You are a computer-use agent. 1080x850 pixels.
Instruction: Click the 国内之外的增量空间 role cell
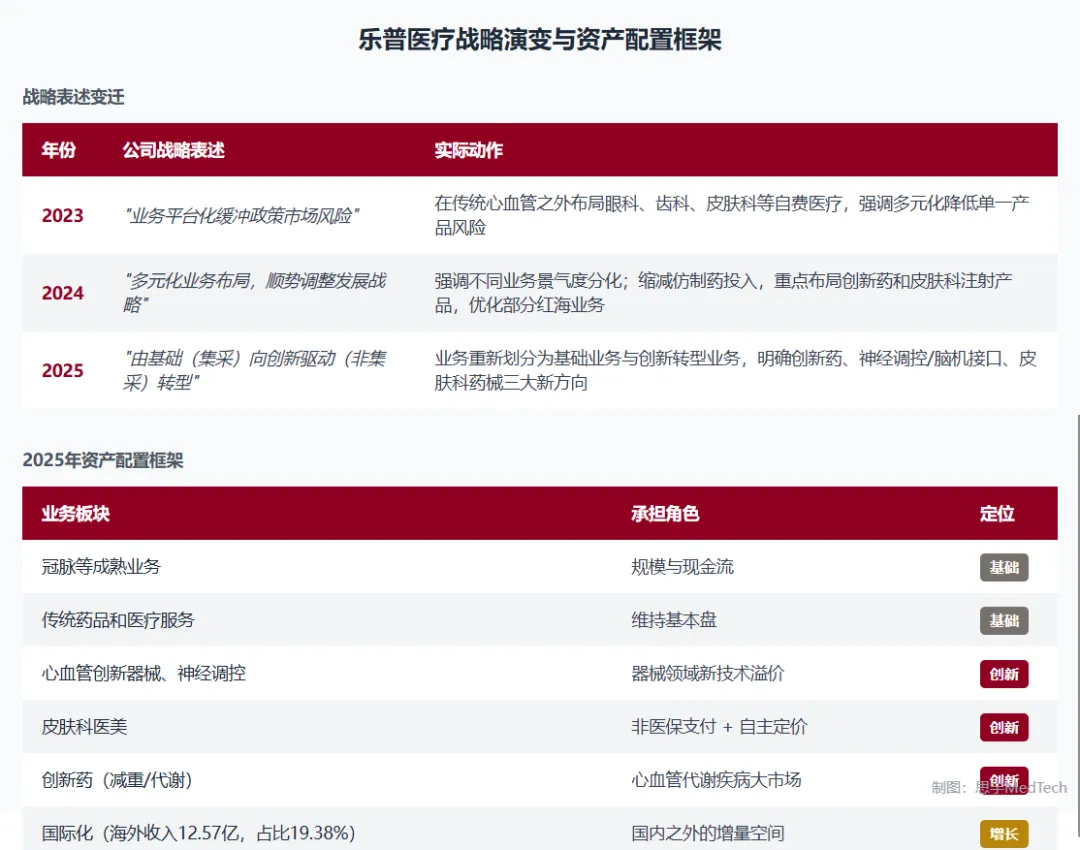click(707, 833)
